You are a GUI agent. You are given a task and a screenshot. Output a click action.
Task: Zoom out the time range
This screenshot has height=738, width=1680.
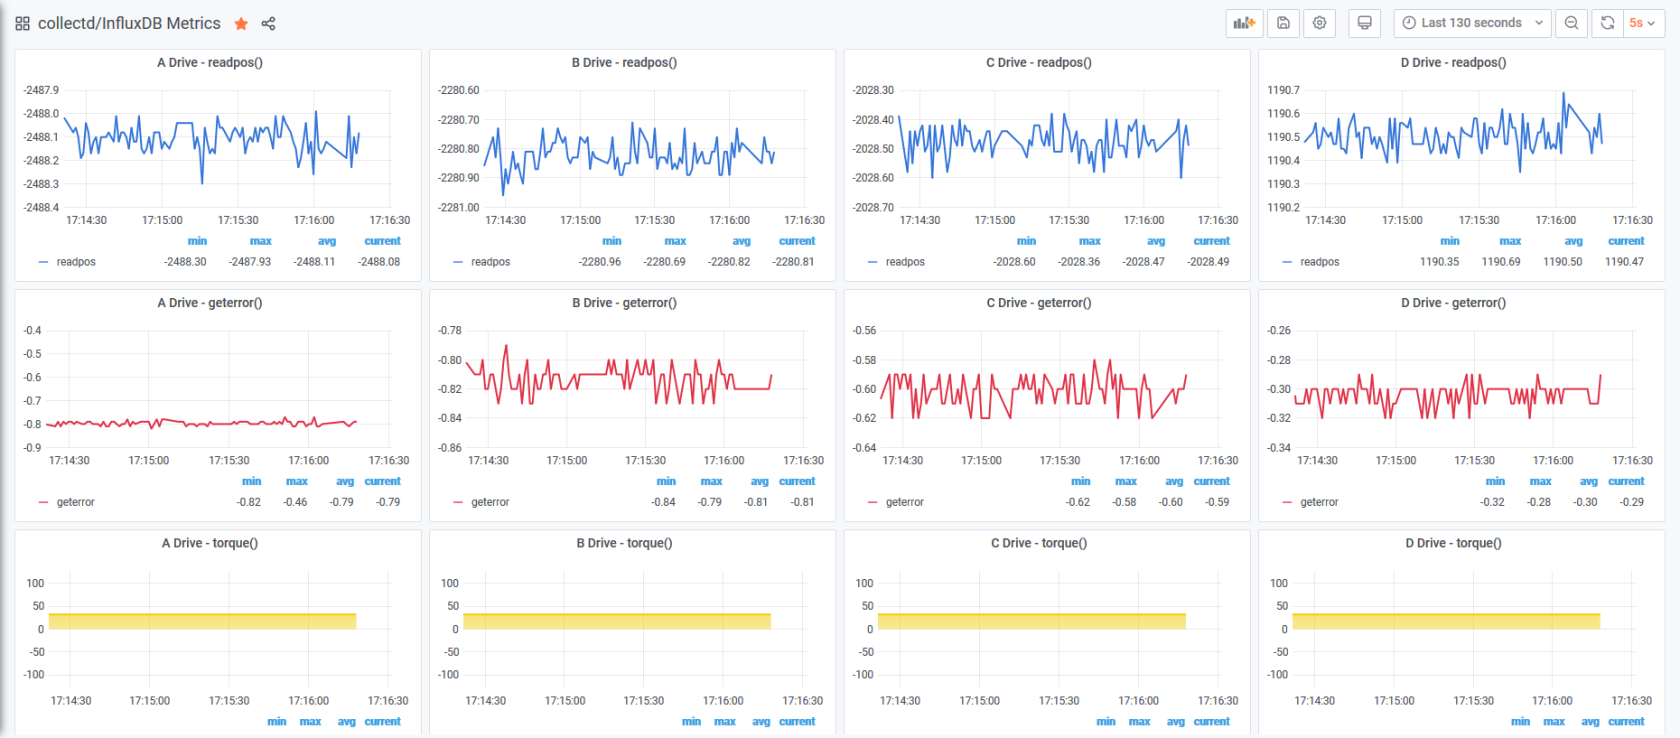tap(1571, 23)
